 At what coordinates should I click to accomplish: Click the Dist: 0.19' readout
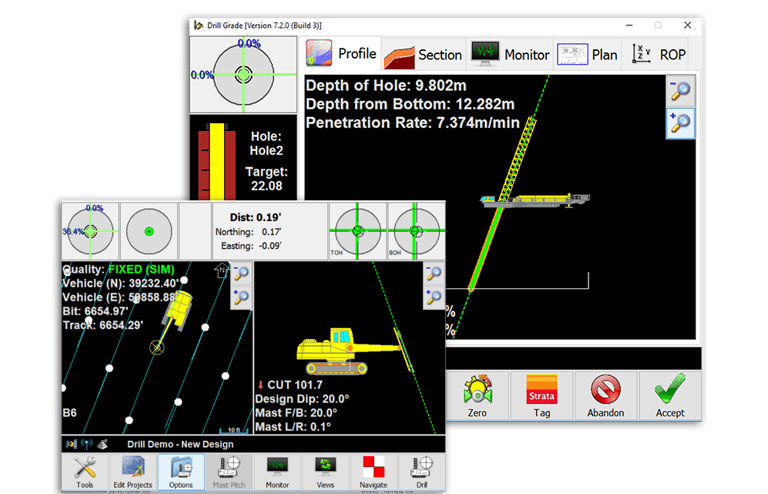coord(255,217)
